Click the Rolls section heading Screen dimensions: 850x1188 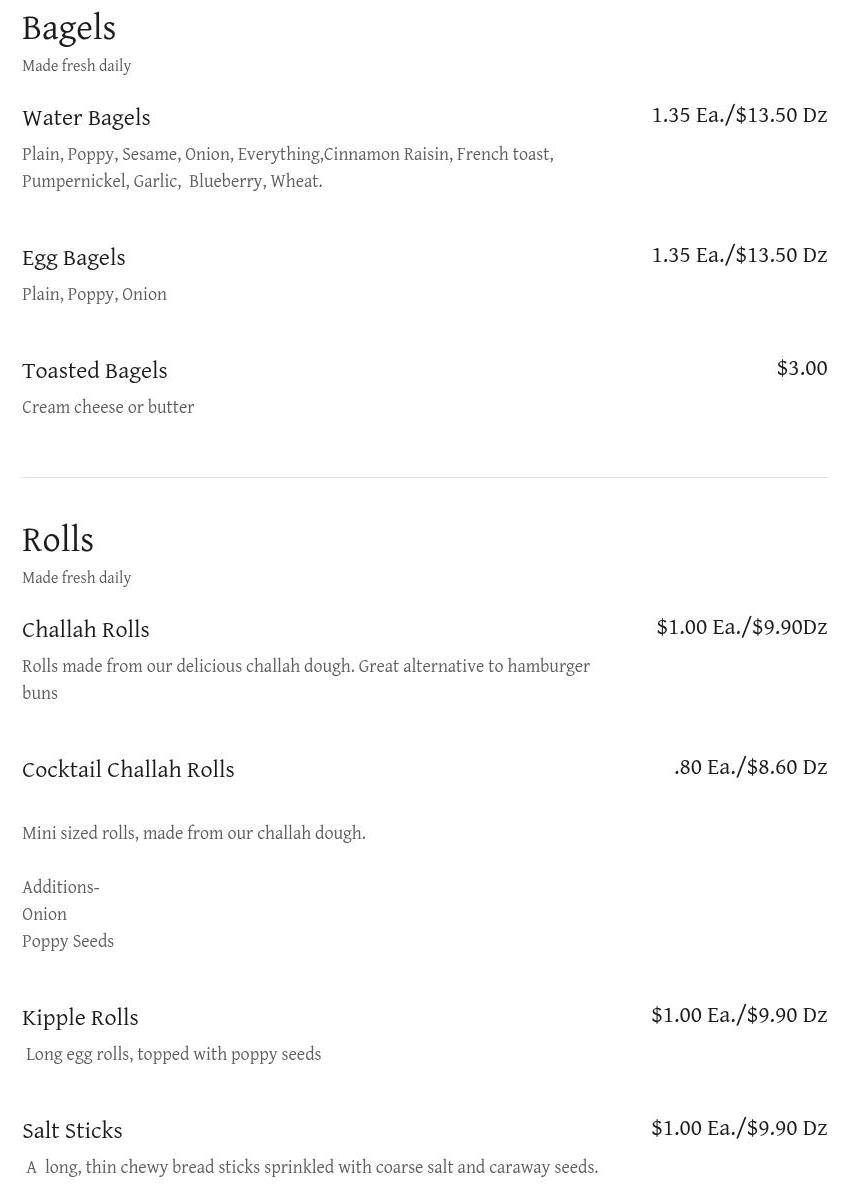click(58, 540)
